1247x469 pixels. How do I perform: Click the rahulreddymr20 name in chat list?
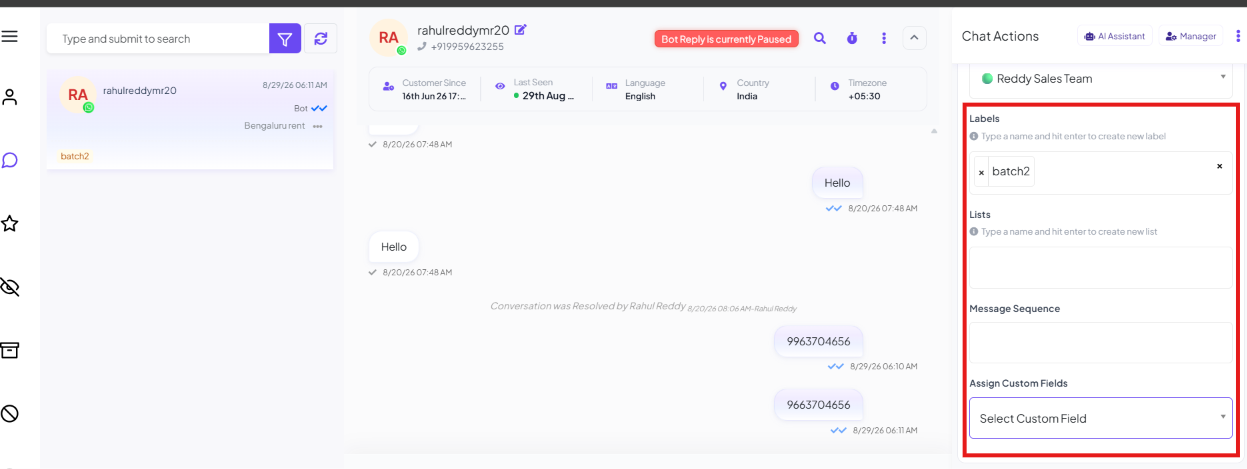point(140,90)
